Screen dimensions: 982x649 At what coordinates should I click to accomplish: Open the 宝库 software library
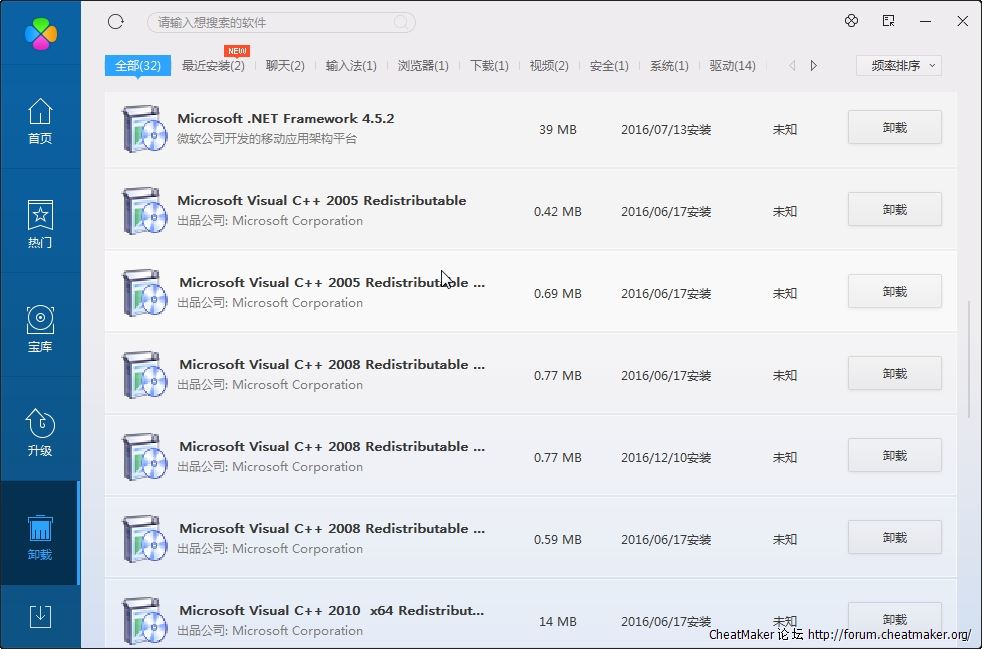40,329
